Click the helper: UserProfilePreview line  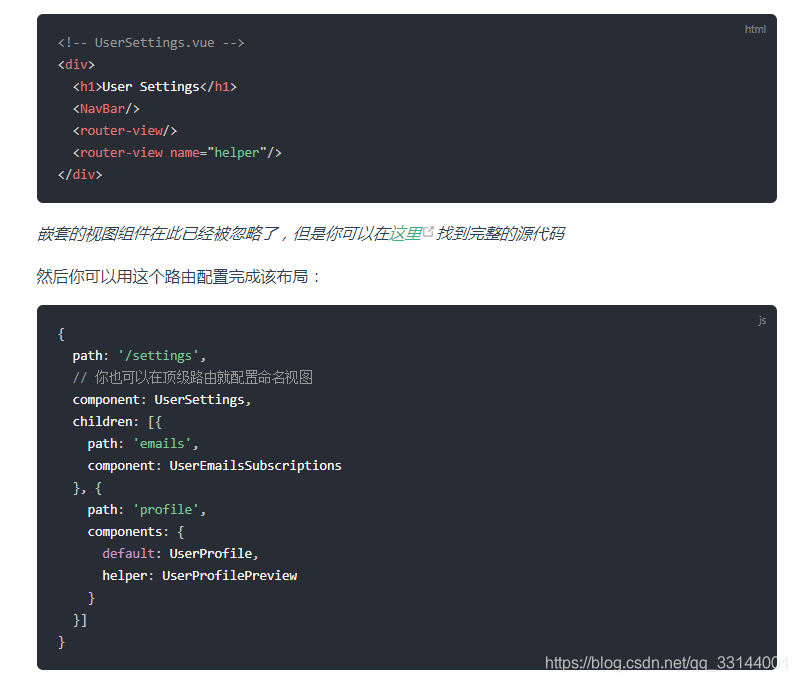[x=200, y=575]
